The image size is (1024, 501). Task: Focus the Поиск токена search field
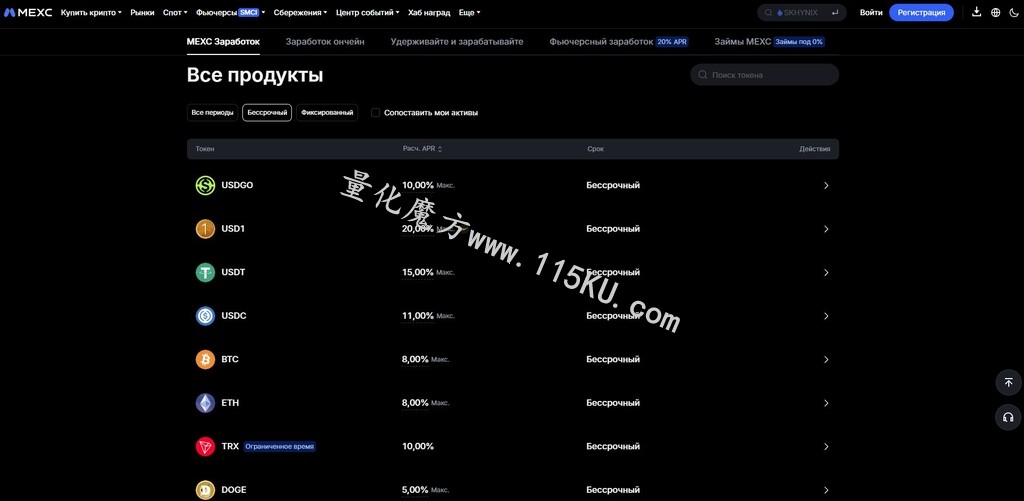tap(765, 74)
